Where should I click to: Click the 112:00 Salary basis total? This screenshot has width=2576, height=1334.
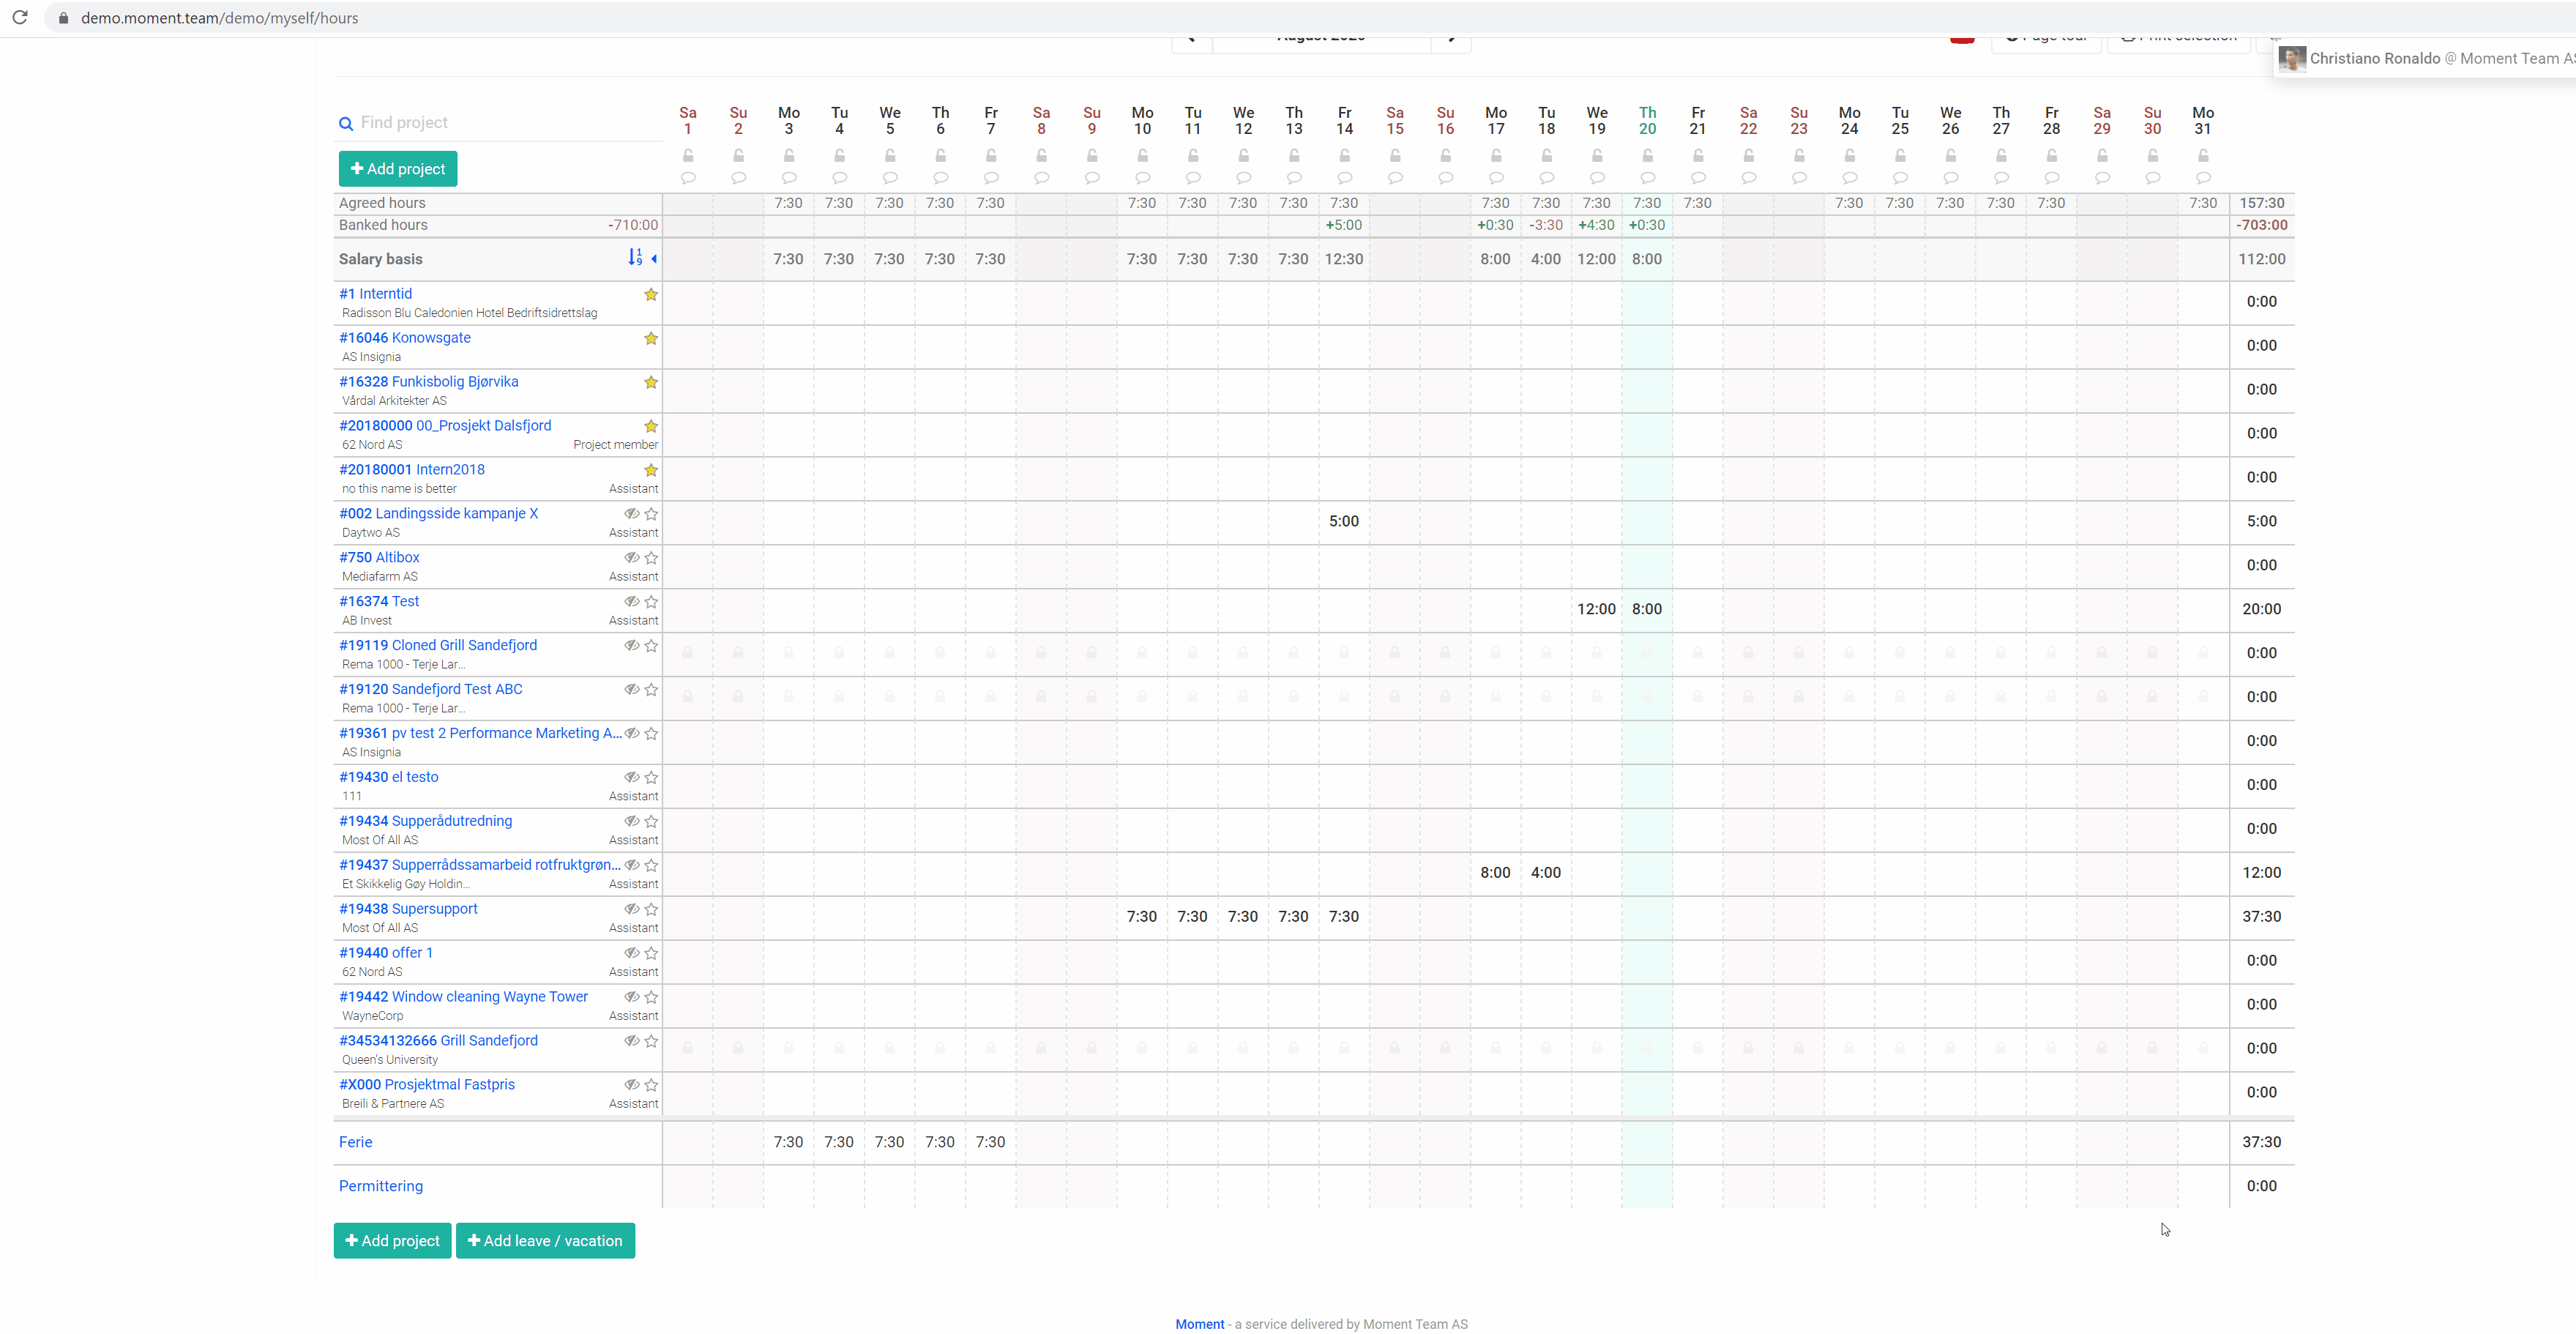2262,259
